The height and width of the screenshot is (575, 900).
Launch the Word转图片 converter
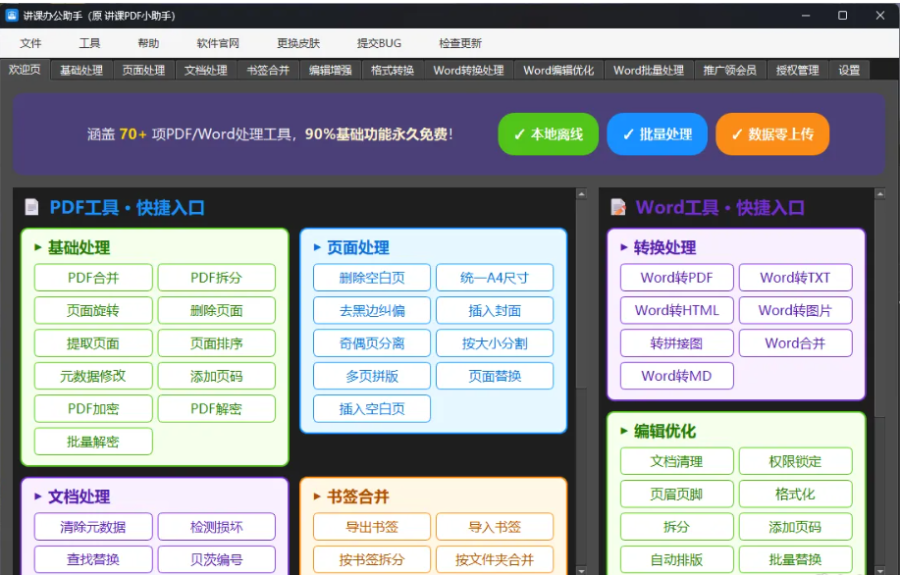(796, 310)
